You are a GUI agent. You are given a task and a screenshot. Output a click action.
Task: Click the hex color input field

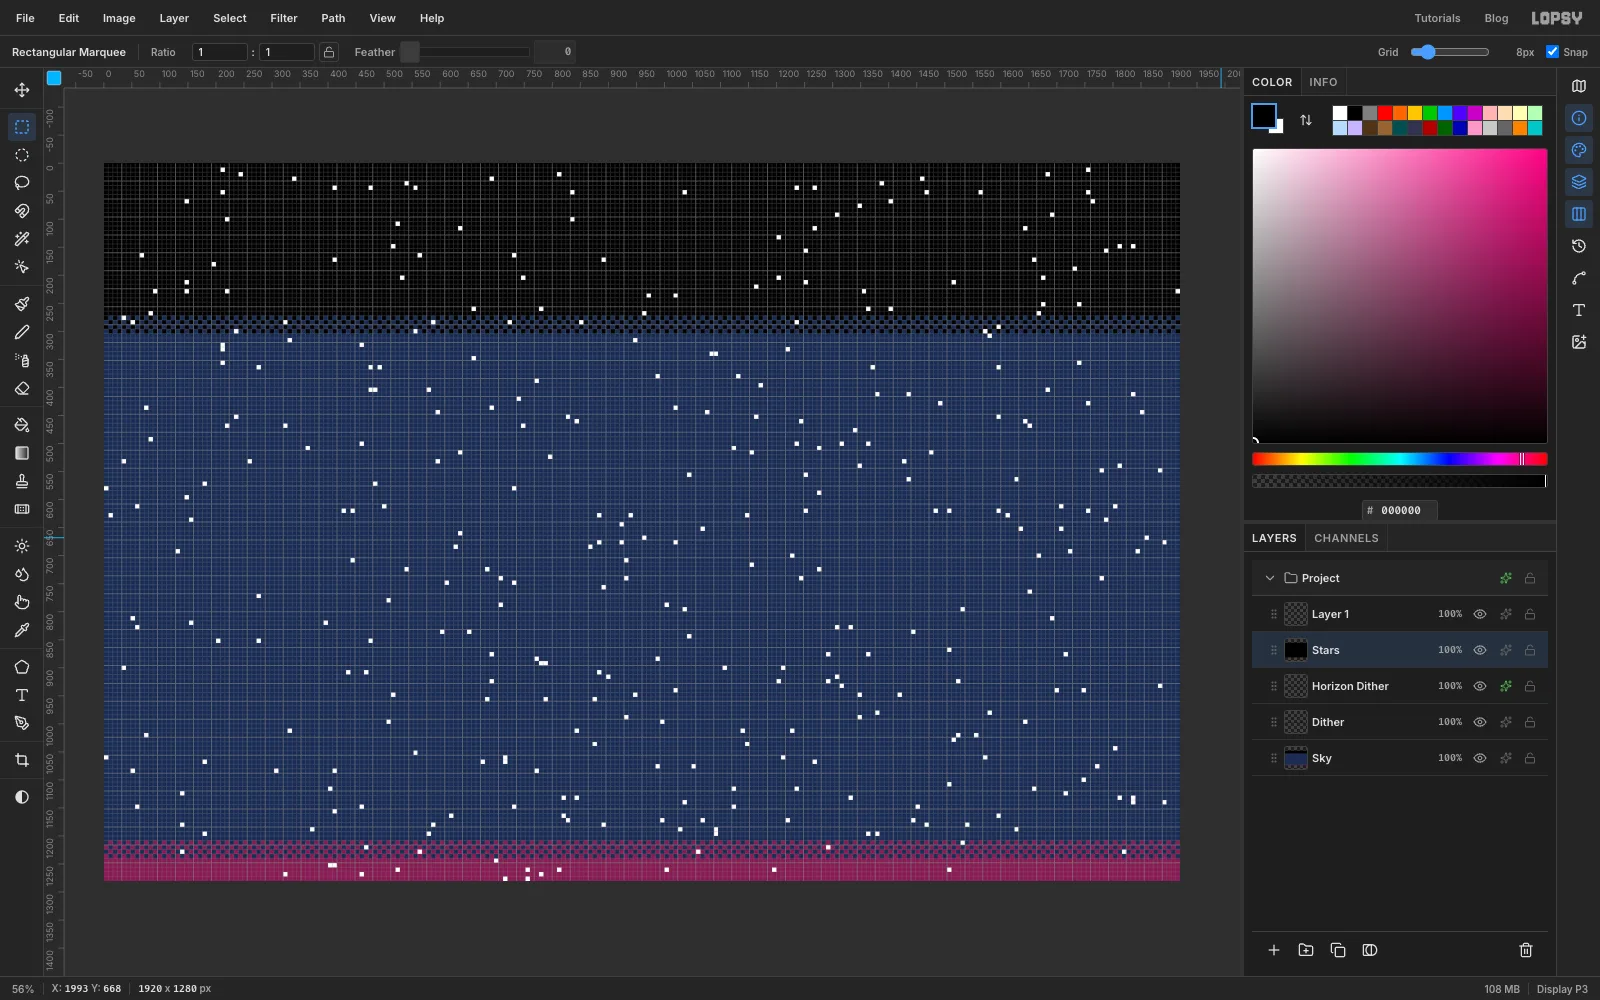point(1400,510)
